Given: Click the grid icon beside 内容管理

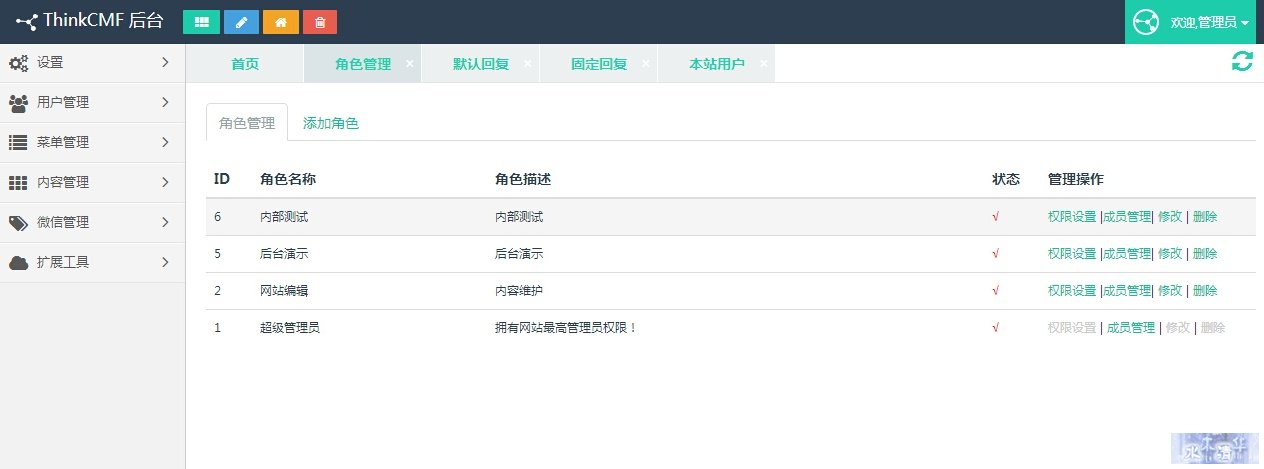Looking at the screenshot, I should pos(18,183).
